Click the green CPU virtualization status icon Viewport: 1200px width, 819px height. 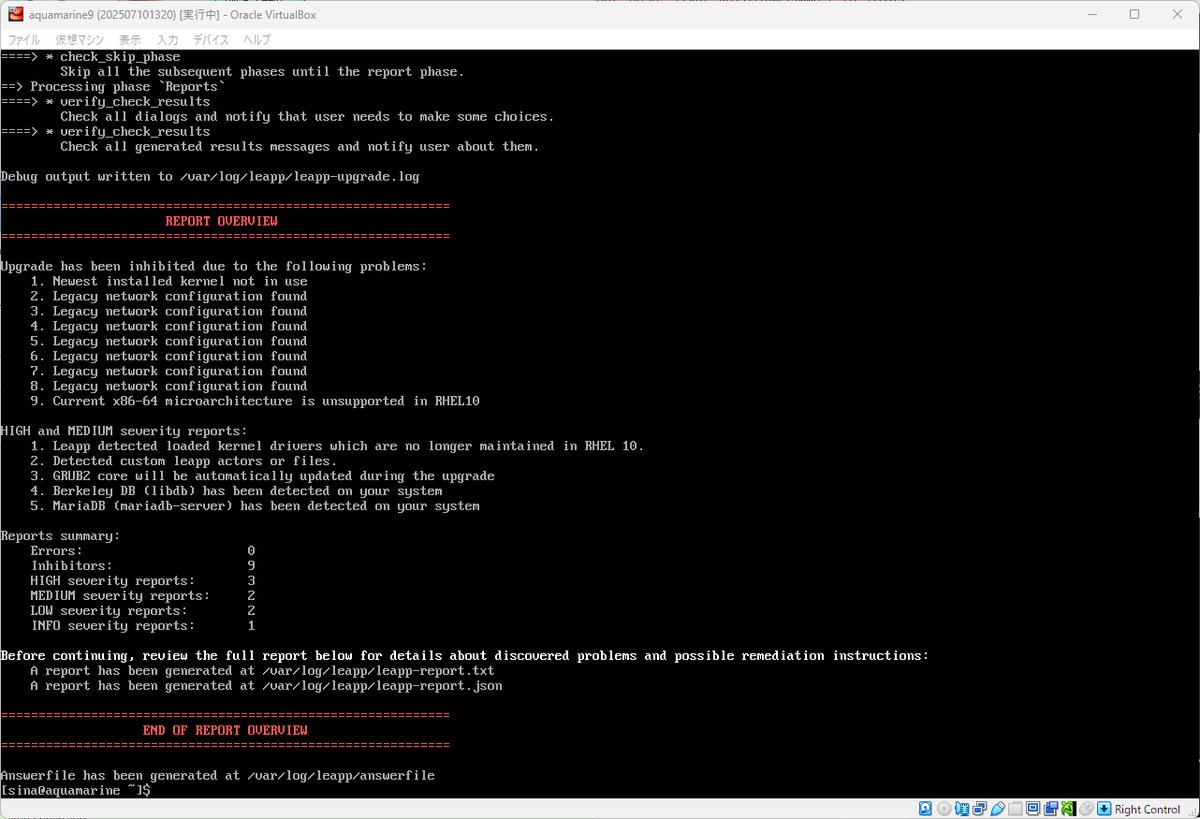pos(1068,809)
